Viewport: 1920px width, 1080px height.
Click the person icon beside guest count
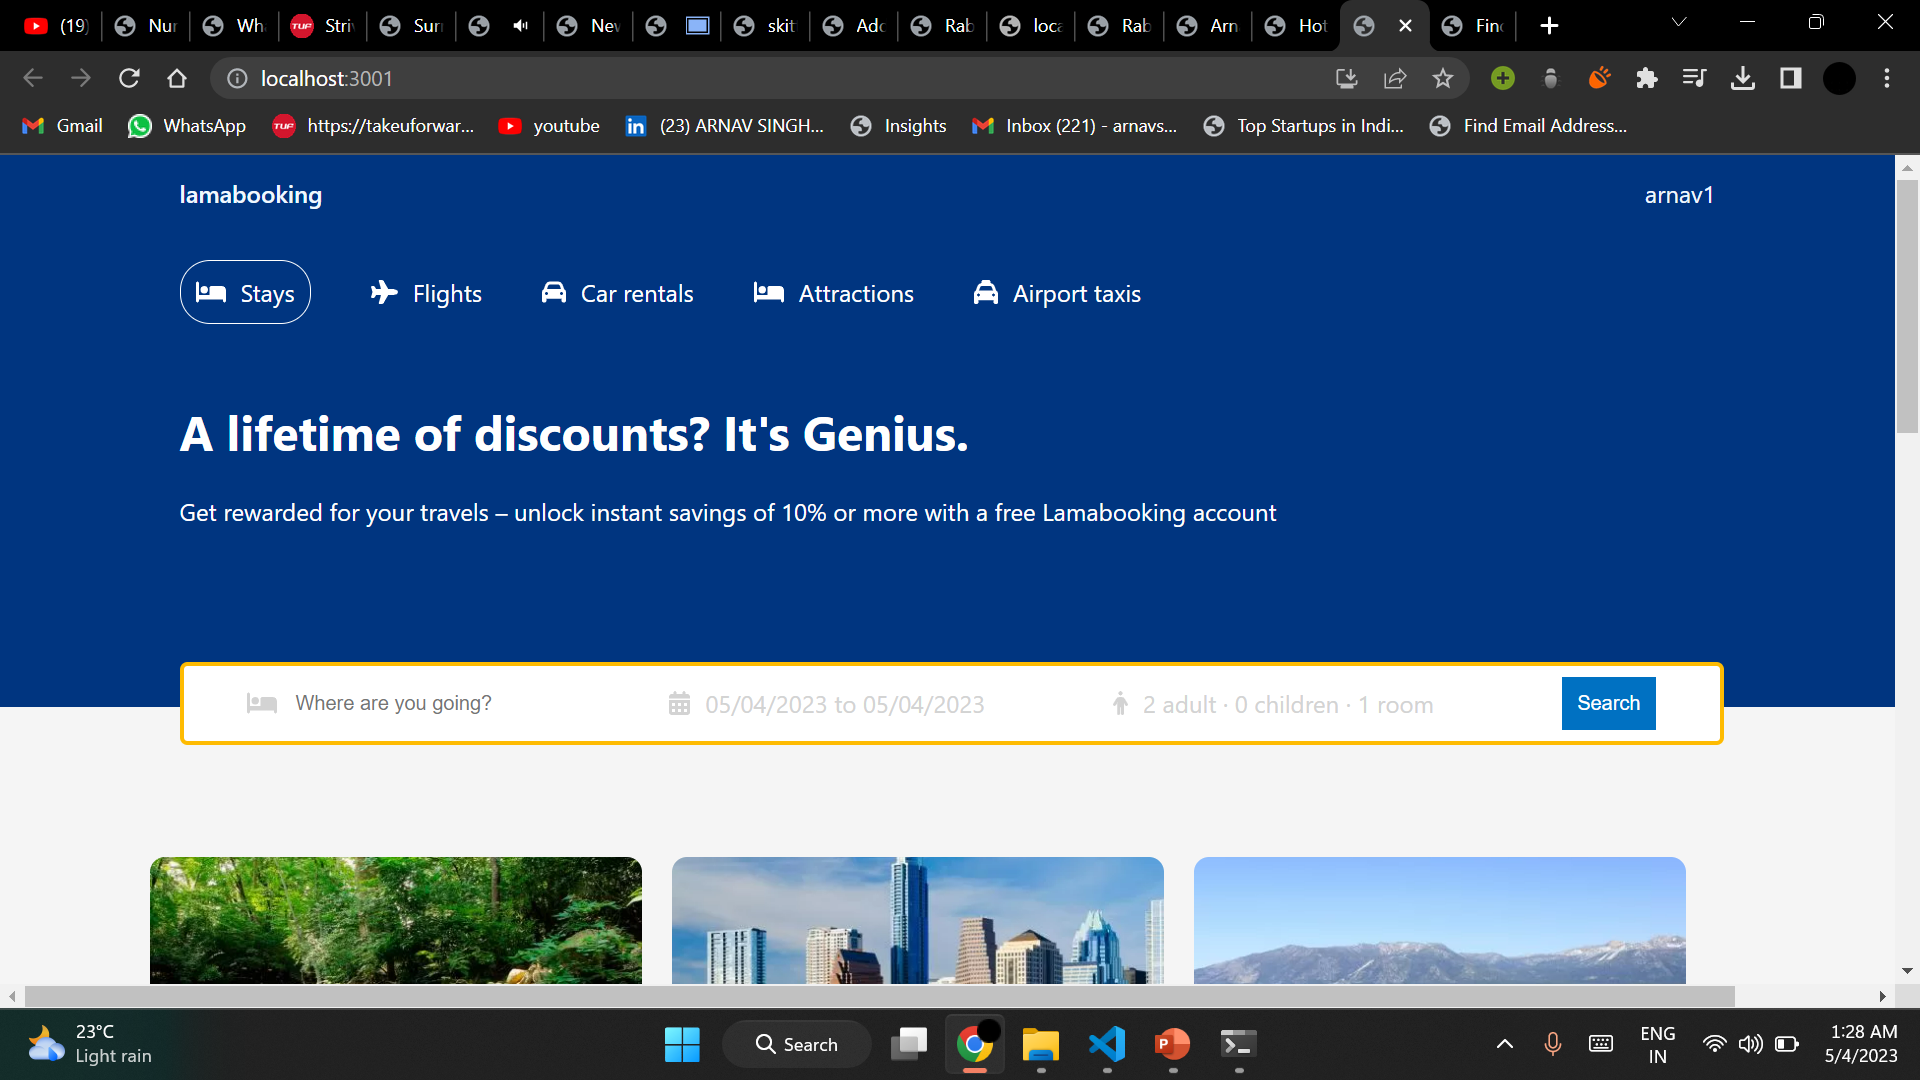pyautogui.click(x=1120, y=704)
